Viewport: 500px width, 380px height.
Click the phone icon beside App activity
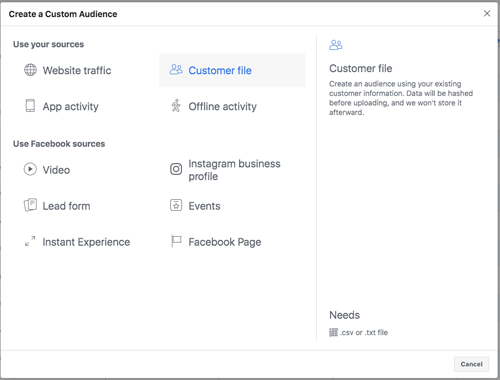click(30, 106)
